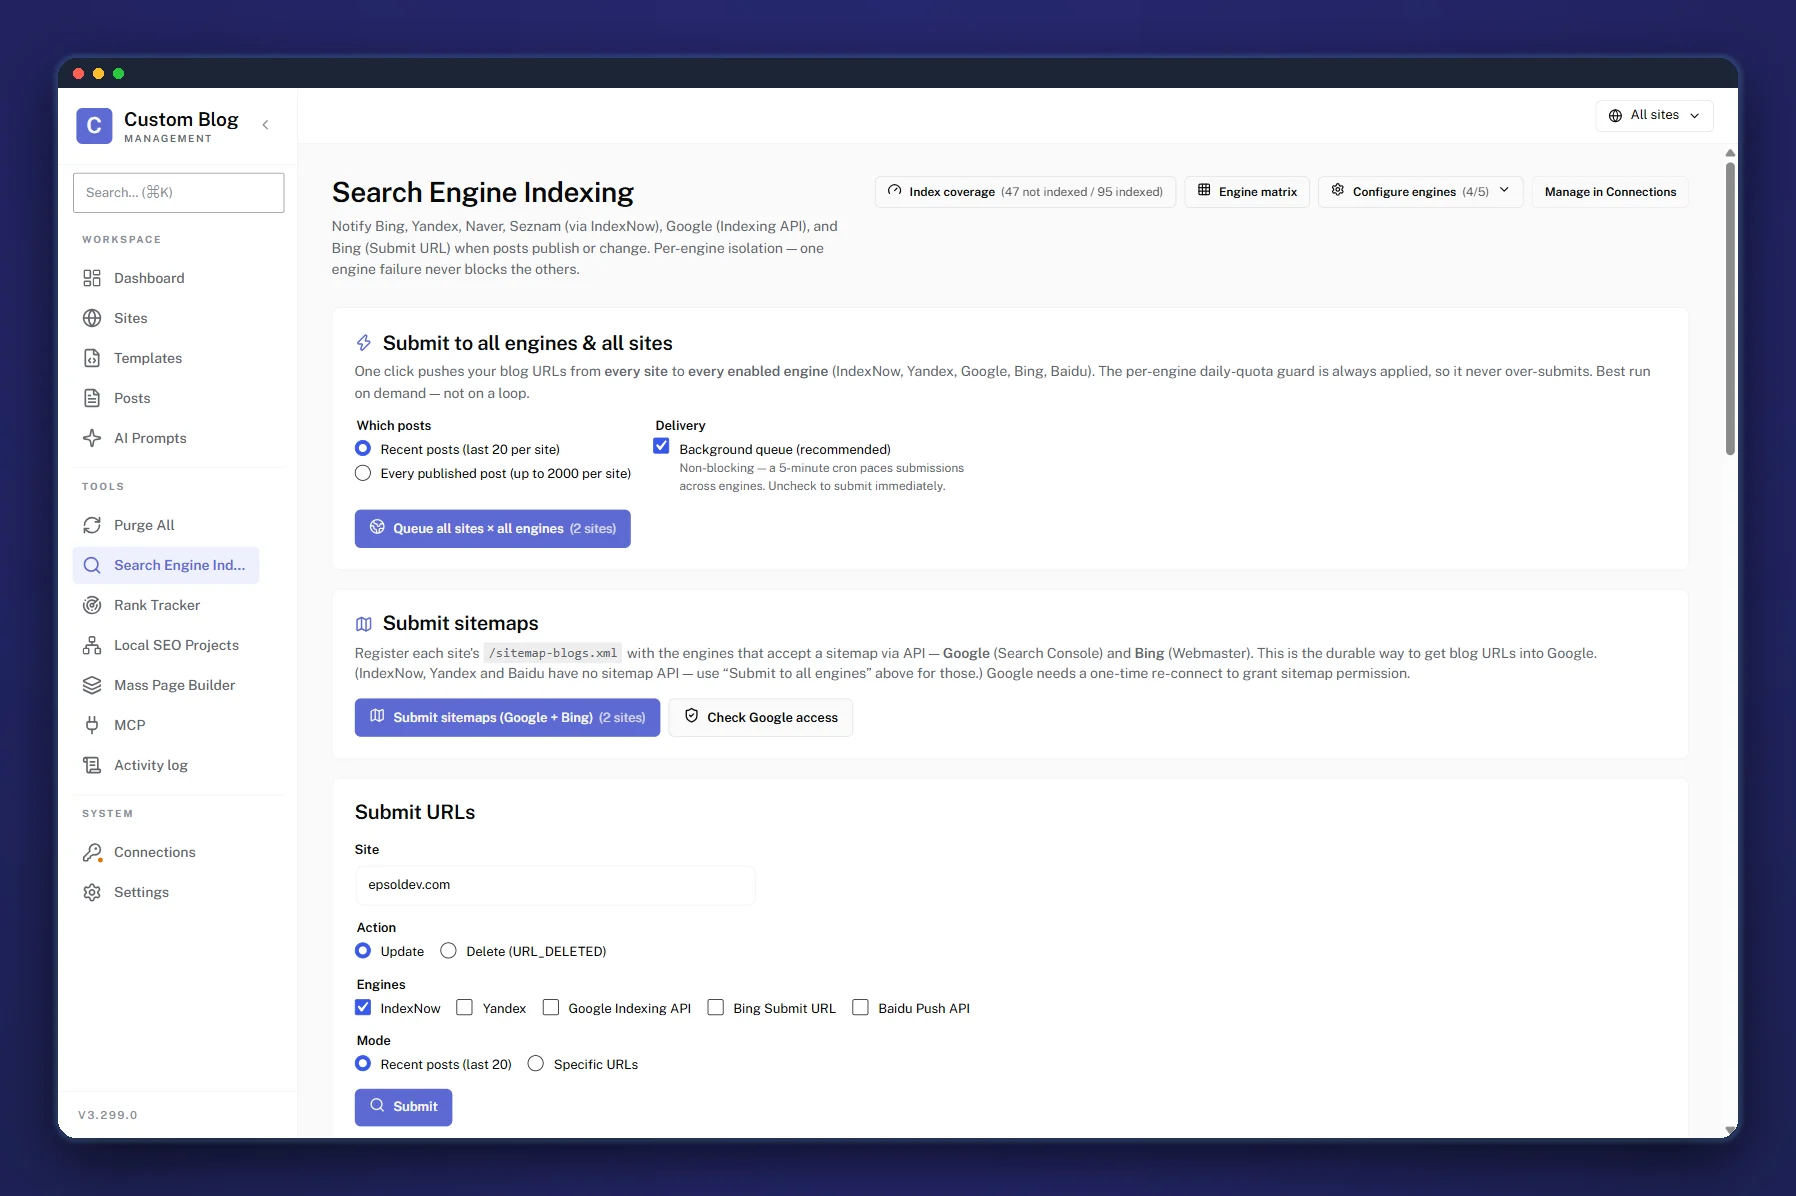
Task: Open the All sites dropdown
Action: [1654, 116]
